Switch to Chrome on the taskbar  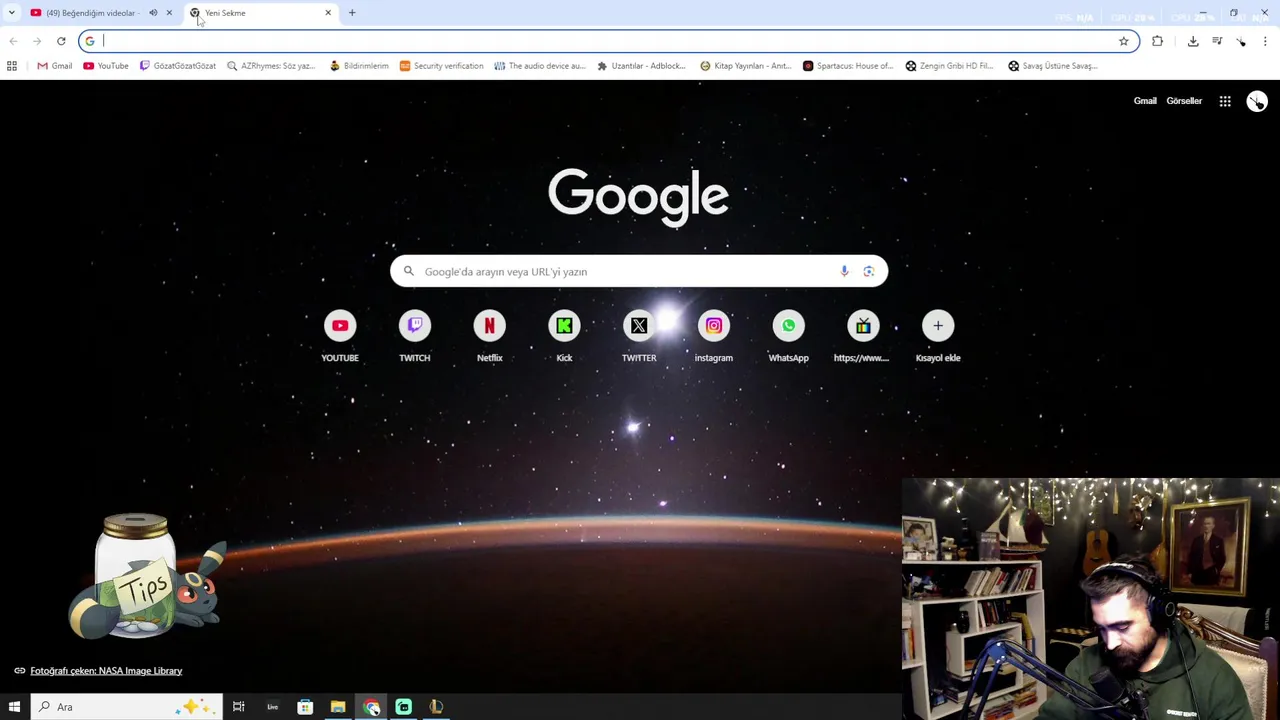pos(371,707)
